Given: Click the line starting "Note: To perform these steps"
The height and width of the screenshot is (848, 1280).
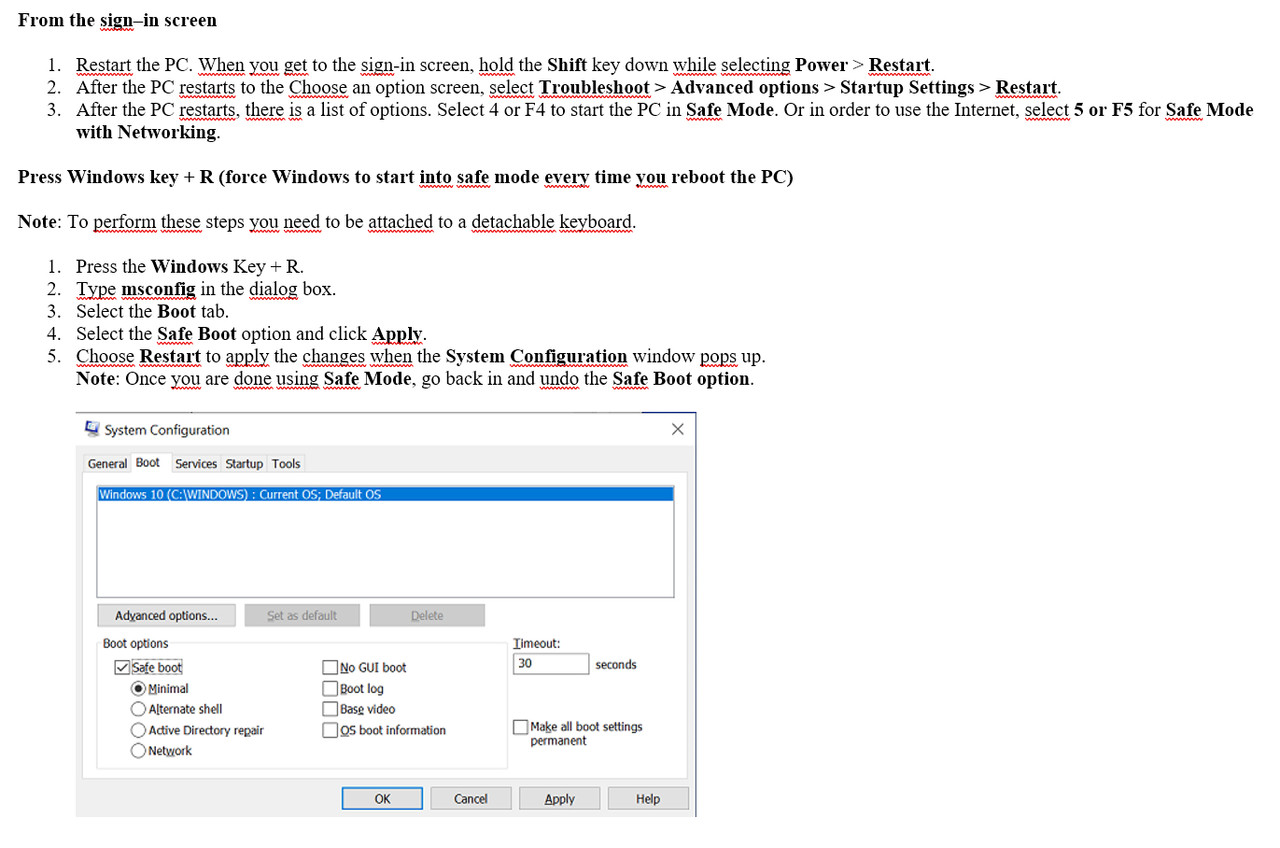Looking at the screenshot, I should (x=327, y=222).
